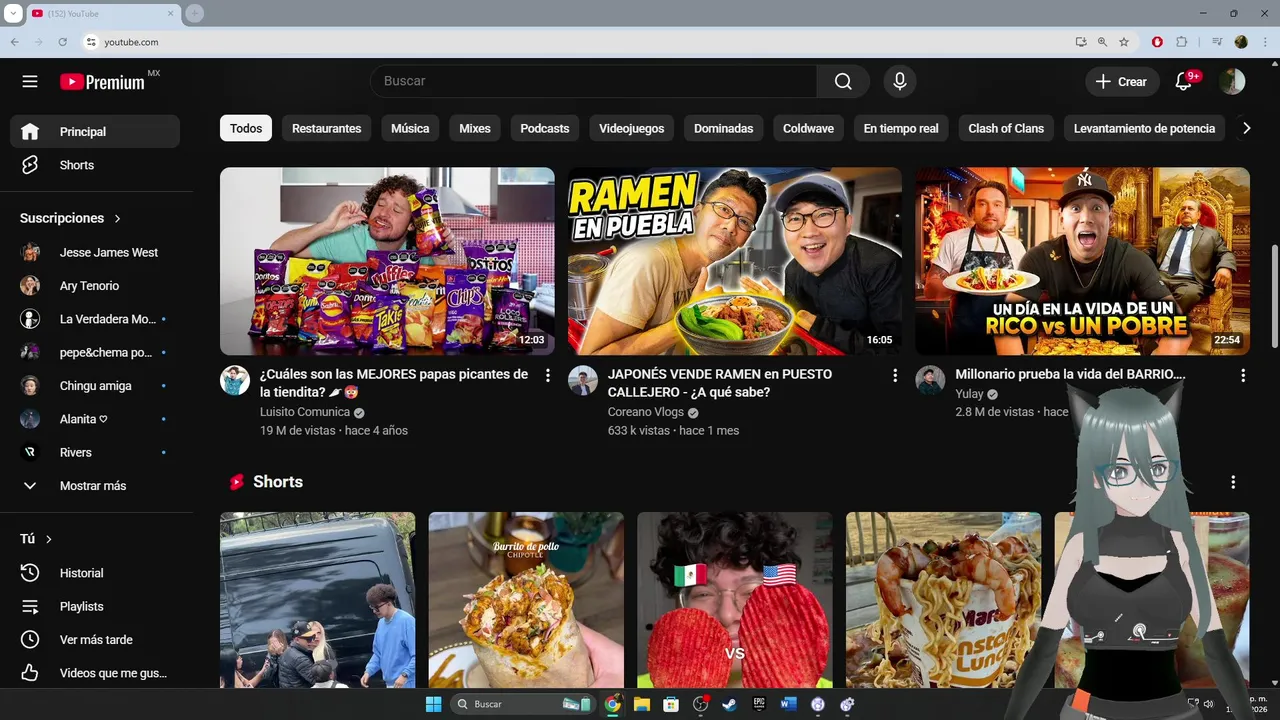Open Chrome extensions puzzle icon

(1181, 42)
